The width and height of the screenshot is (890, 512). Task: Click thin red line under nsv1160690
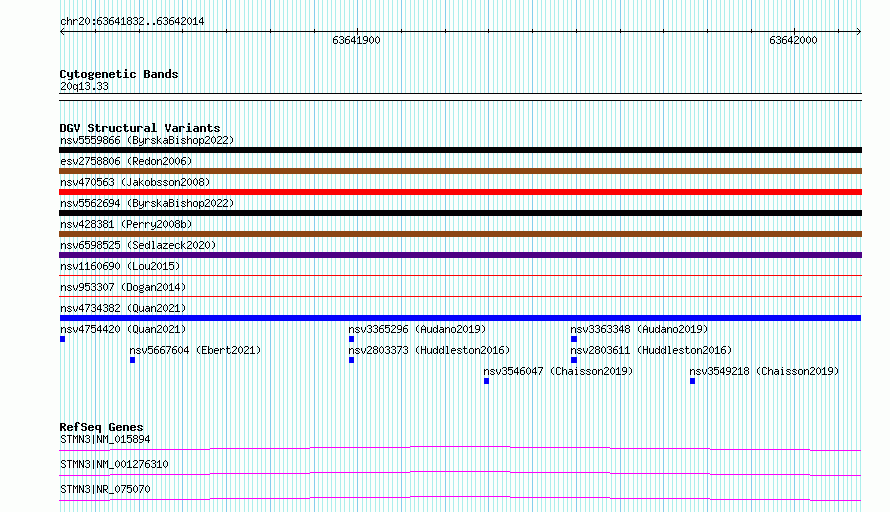point(460,275)
